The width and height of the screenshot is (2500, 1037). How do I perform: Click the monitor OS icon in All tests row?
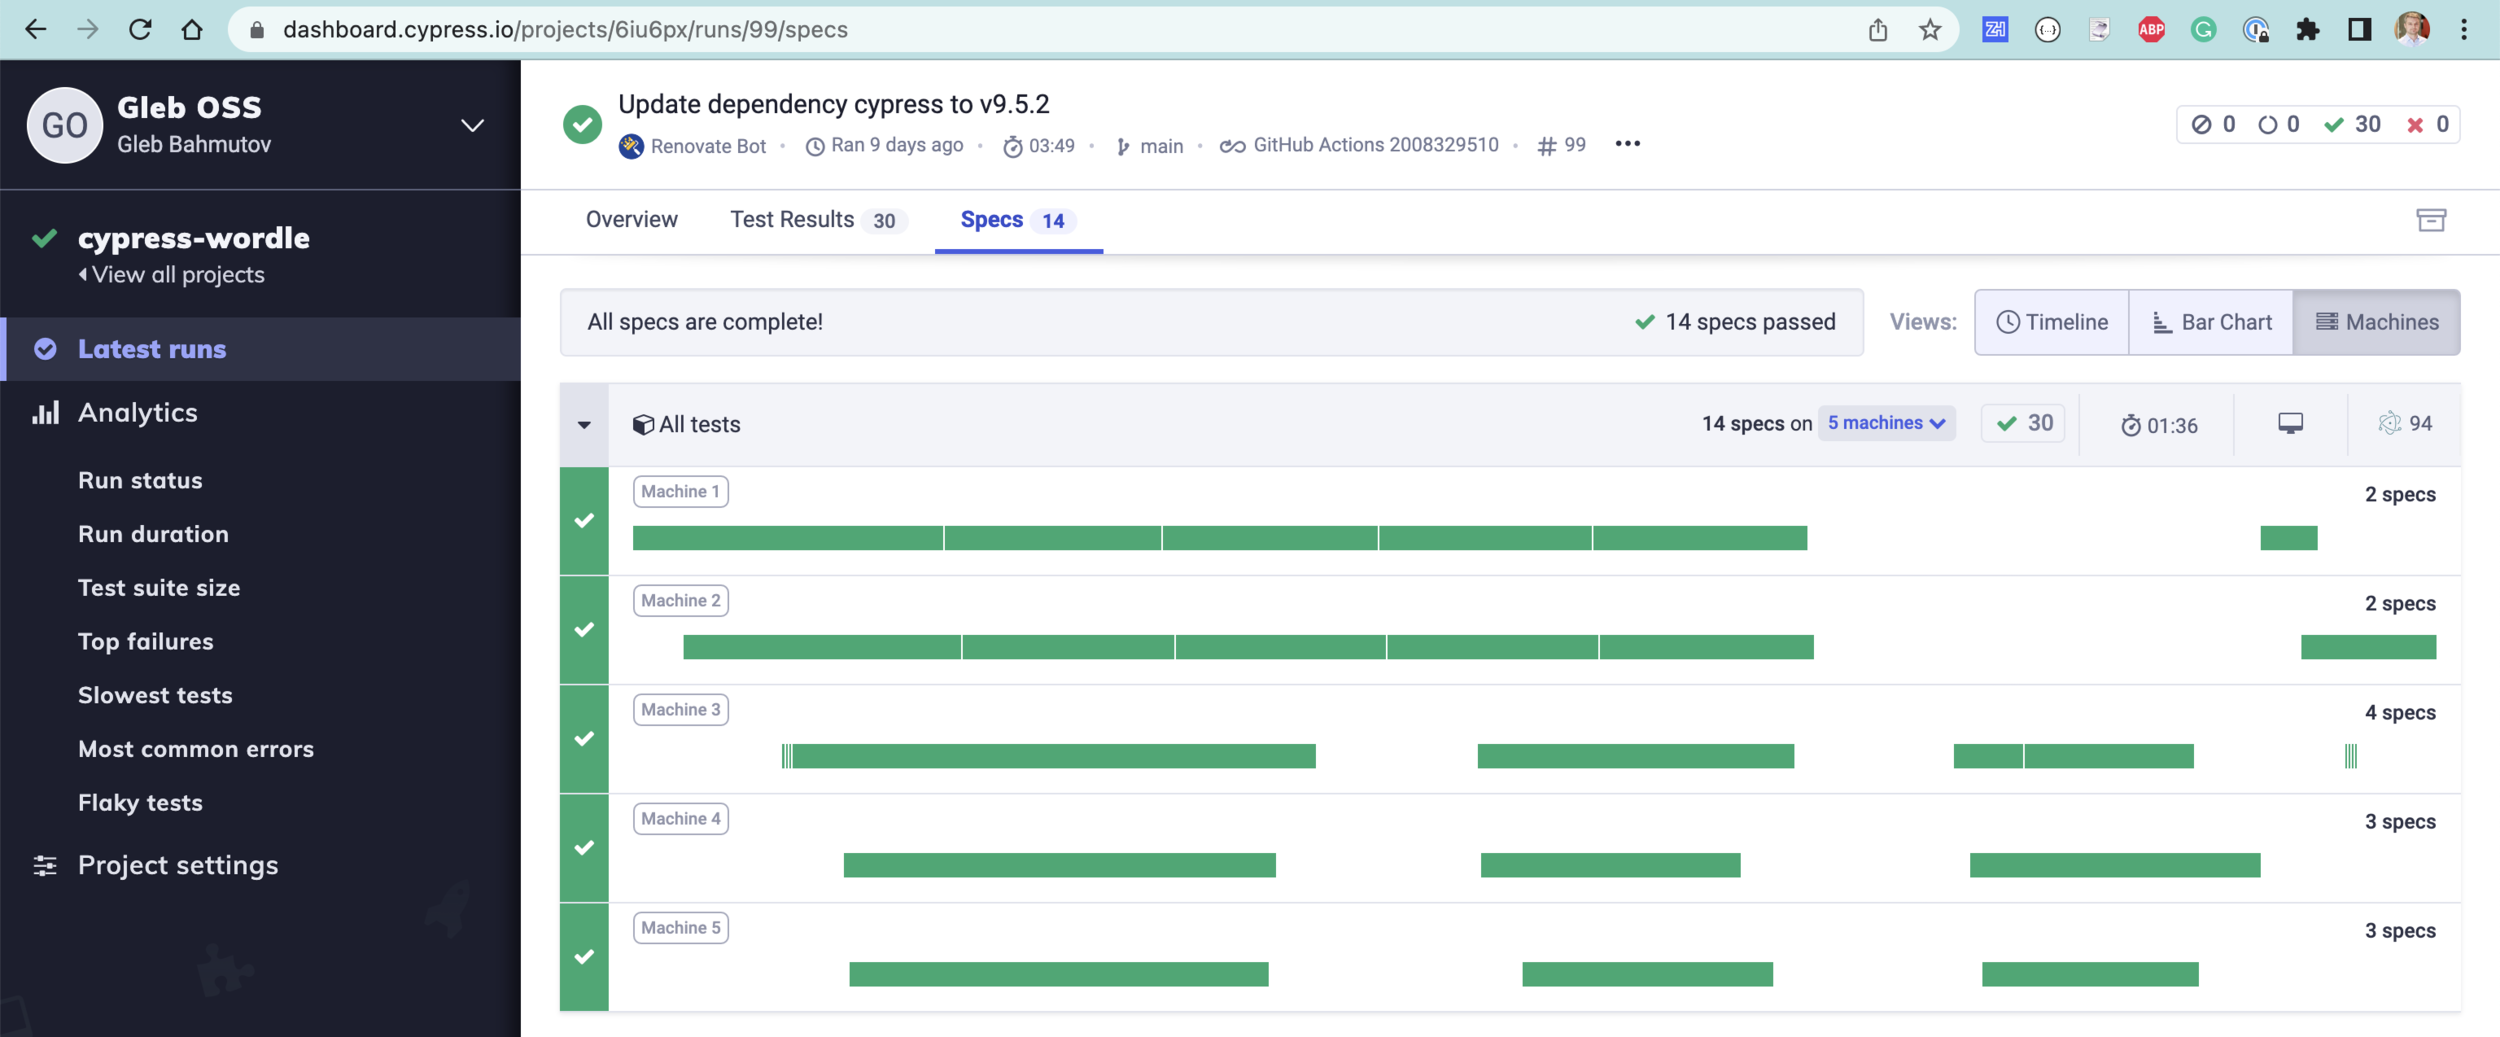coord(2290,423)
